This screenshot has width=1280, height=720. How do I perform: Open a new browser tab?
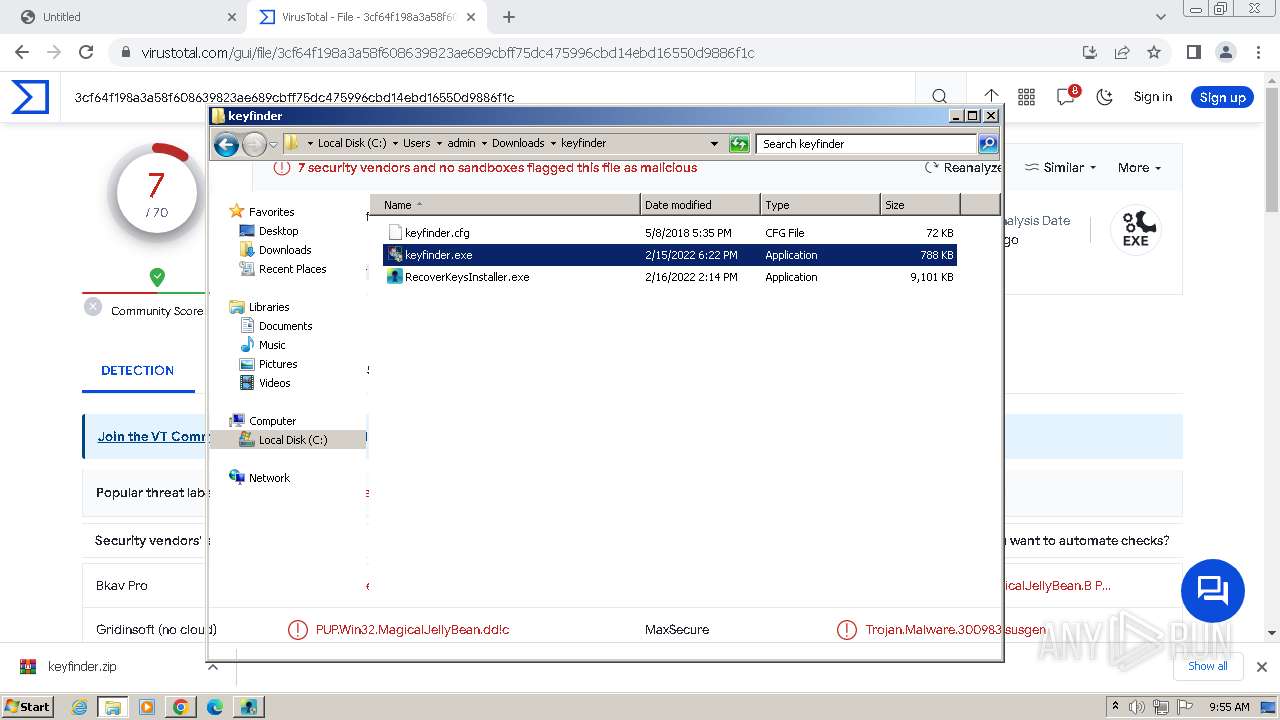[x=509, y=17]
